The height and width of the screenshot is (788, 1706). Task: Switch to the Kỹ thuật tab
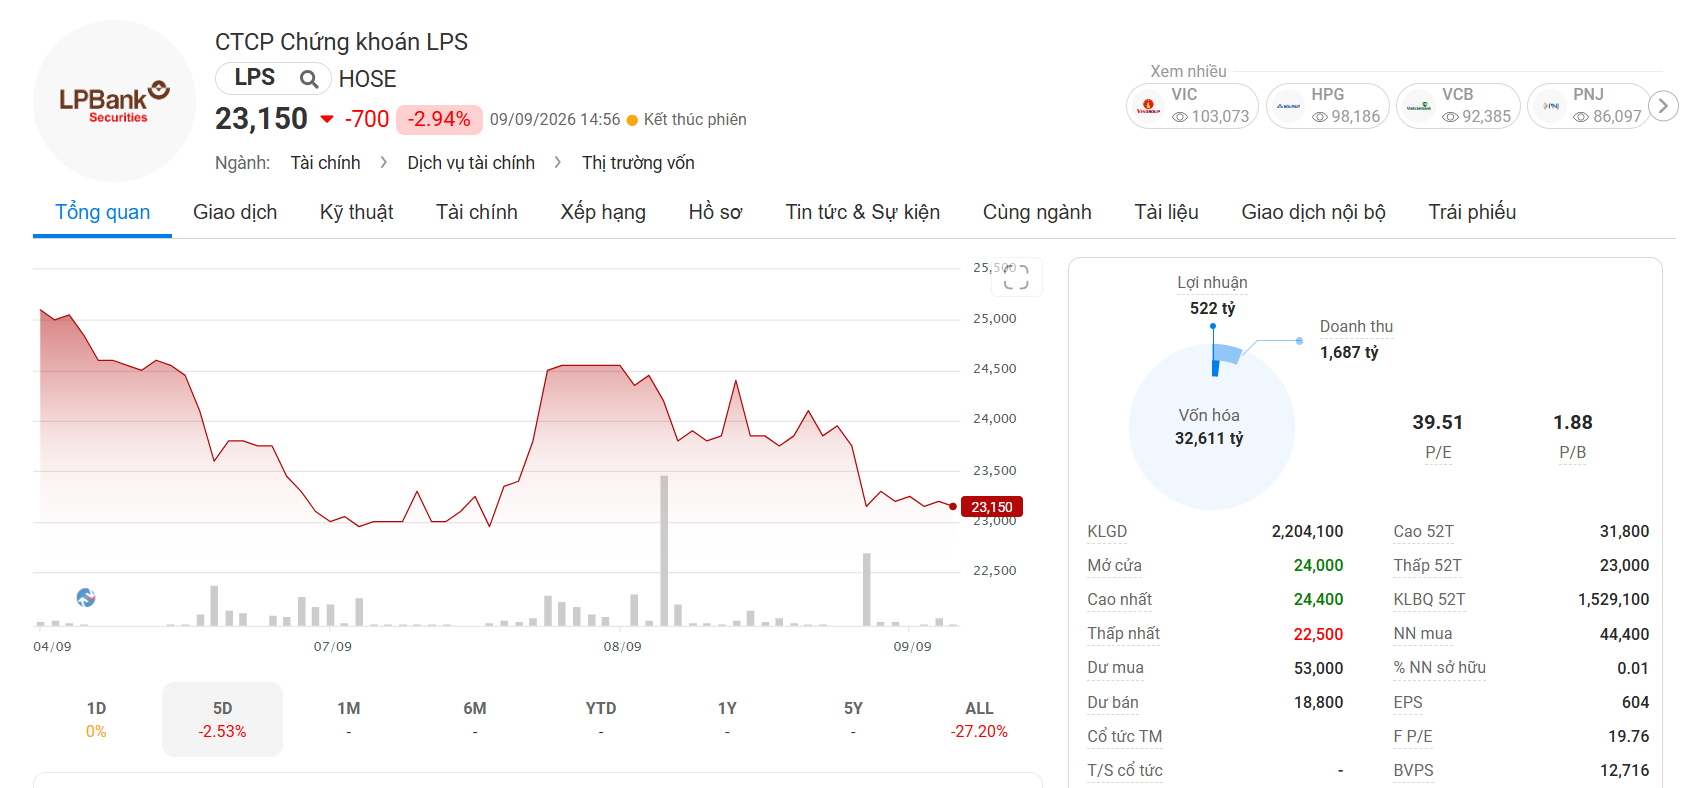point(356,212)
